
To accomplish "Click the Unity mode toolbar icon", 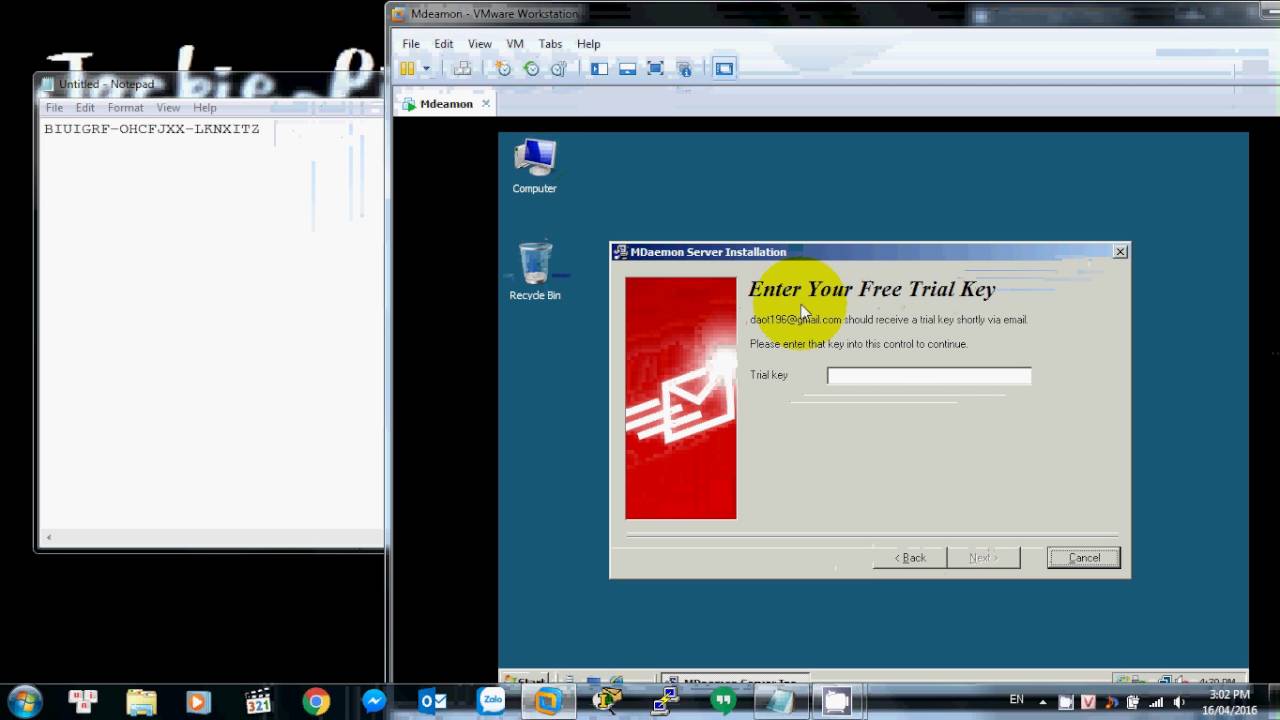I will tap(684, 69).
